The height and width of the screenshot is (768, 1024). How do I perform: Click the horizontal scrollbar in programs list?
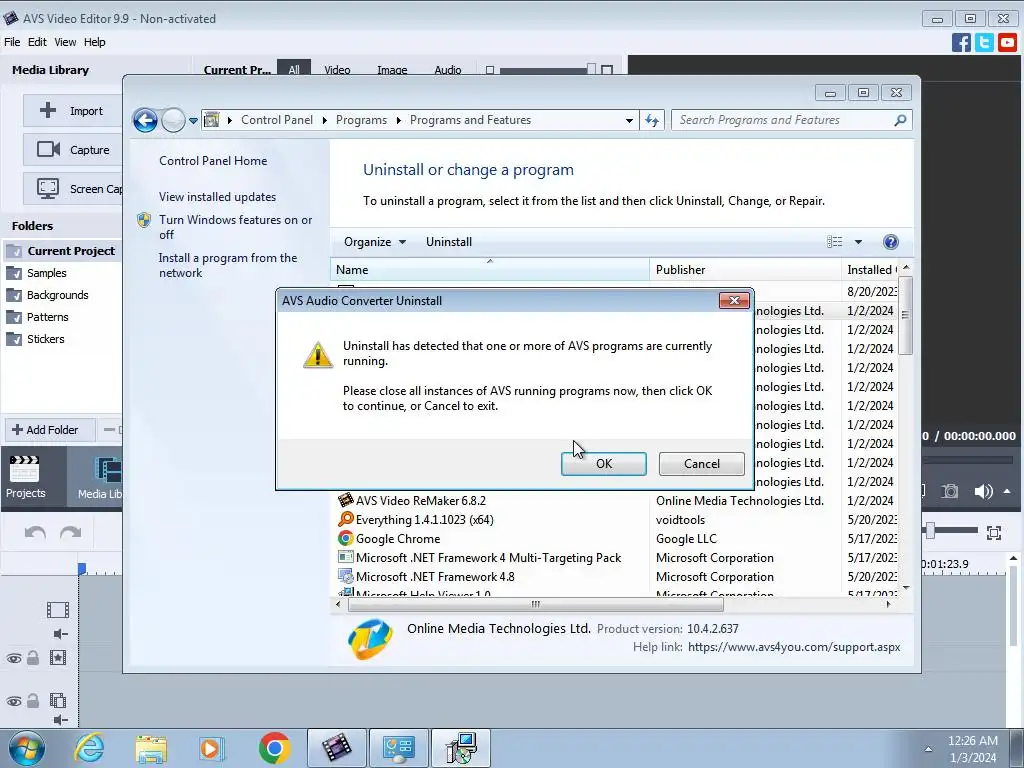click(x=536, y=604)
